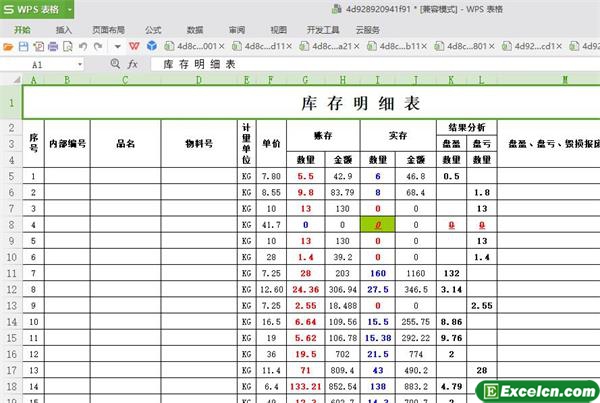
Task: Click the cell with value 15.38
Action: [378, 338]
